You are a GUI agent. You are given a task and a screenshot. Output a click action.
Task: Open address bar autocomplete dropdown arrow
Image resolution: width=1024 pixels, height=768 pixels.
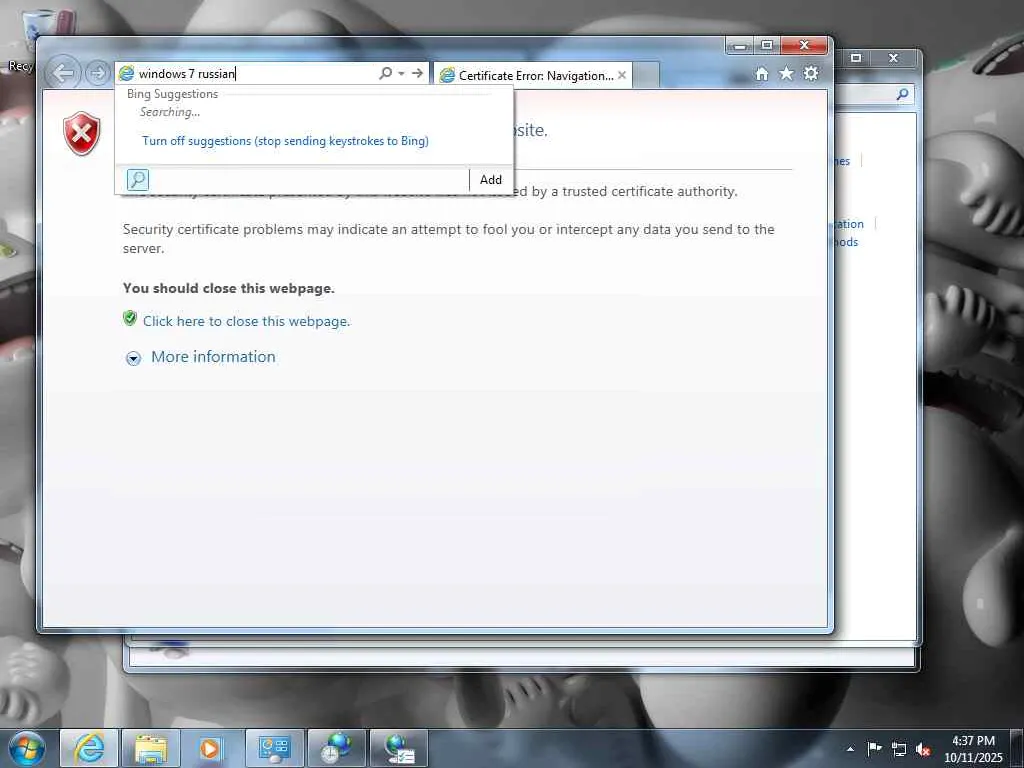[x=402, y=73]
